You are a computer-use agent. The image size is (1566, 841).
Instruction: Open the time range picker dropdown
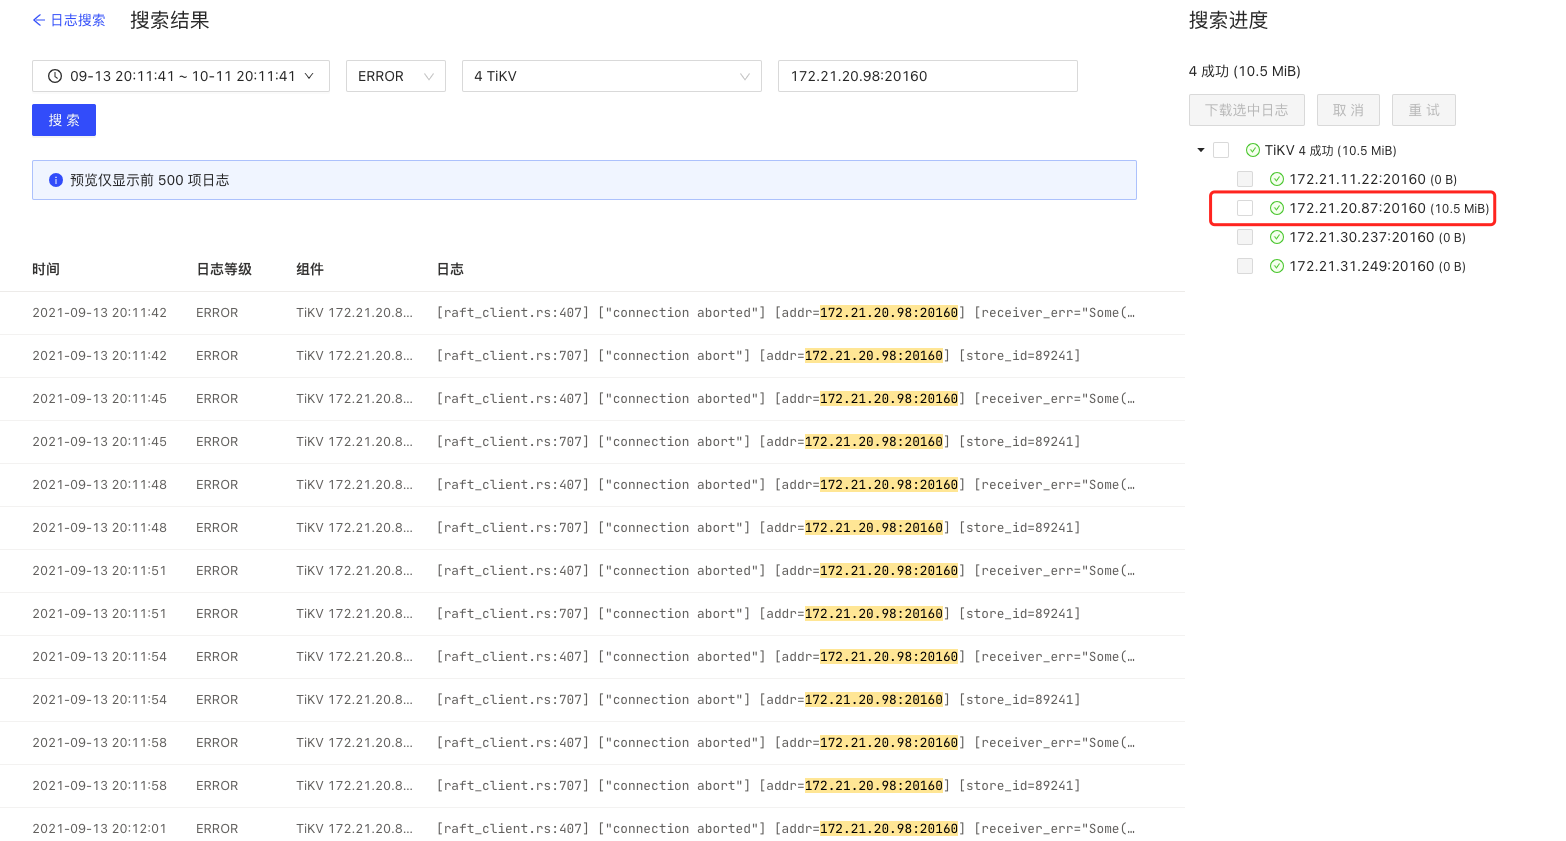(x=181, y=76)
